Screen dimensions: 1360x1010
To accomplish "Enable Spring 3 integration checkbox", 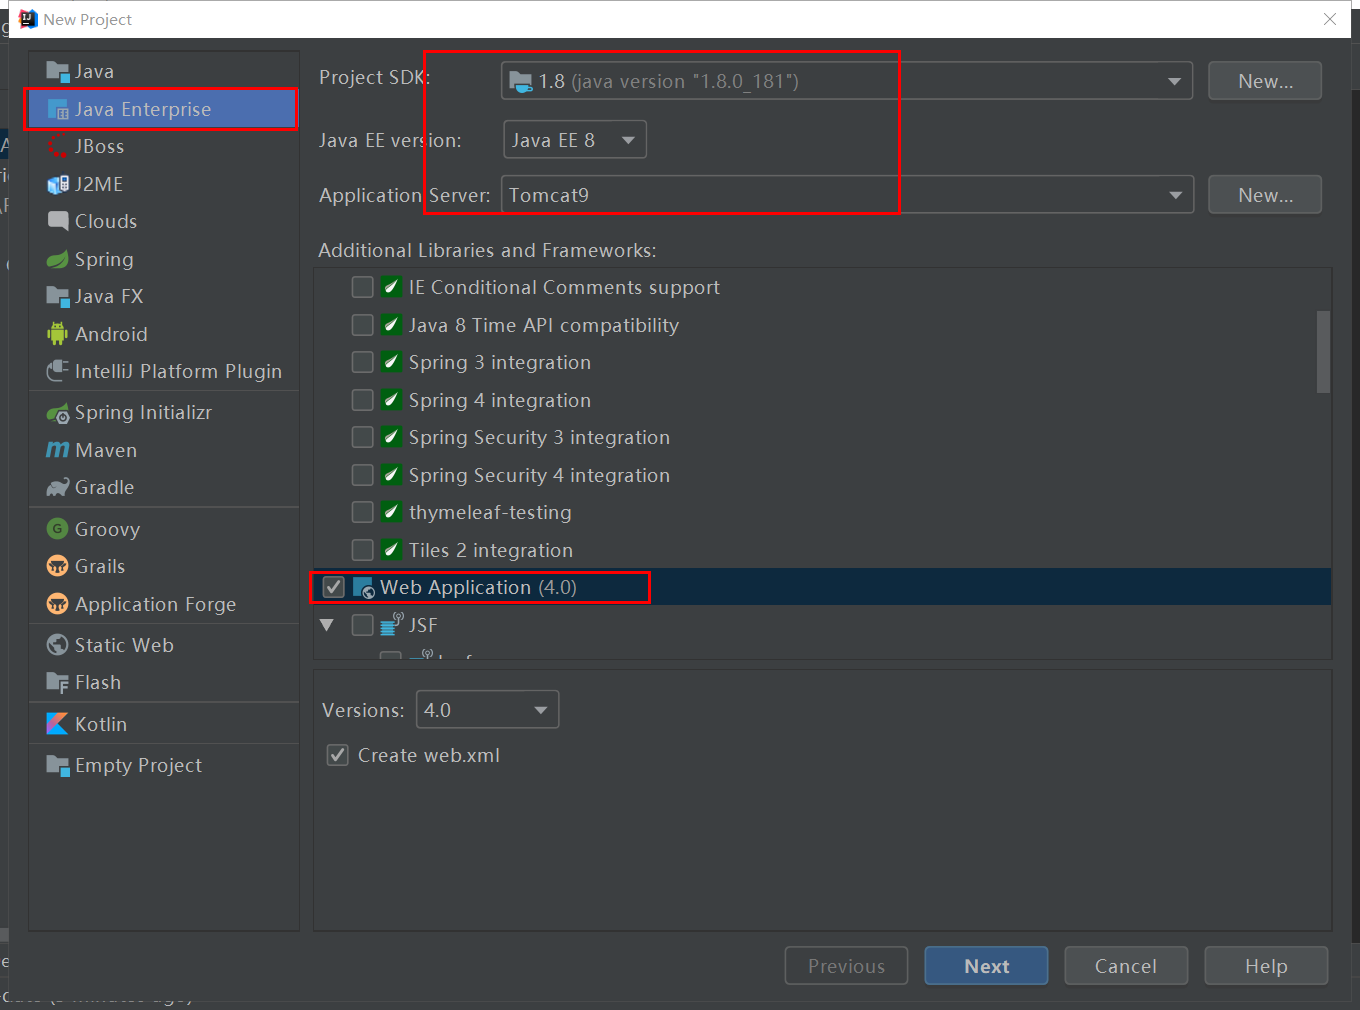I will click(363, 362).
